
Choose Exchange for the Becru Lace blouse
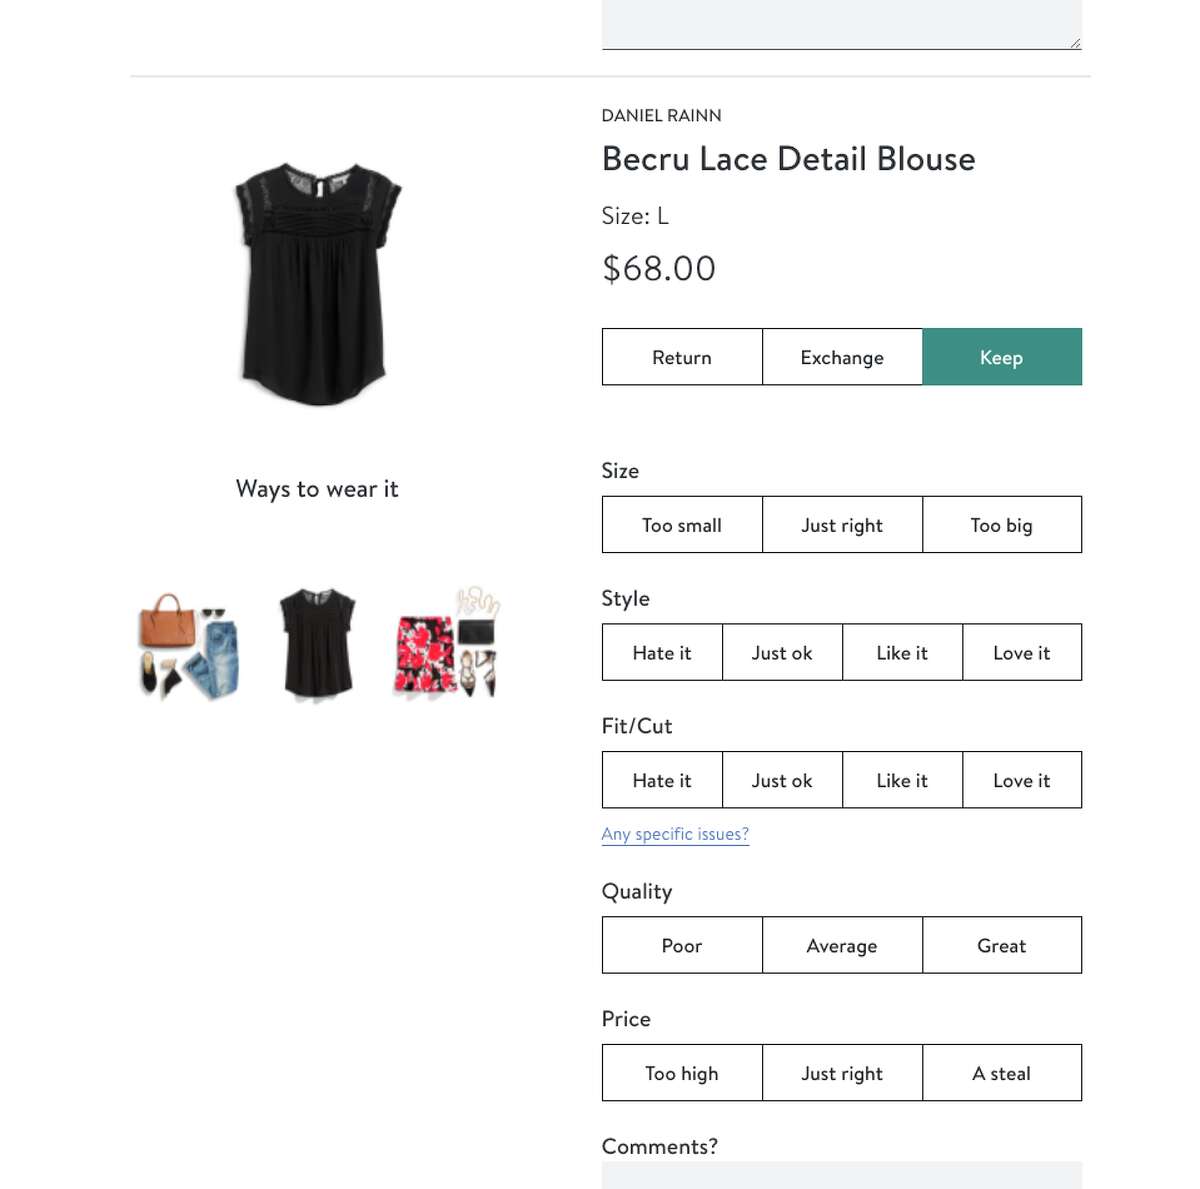(842, 357)
